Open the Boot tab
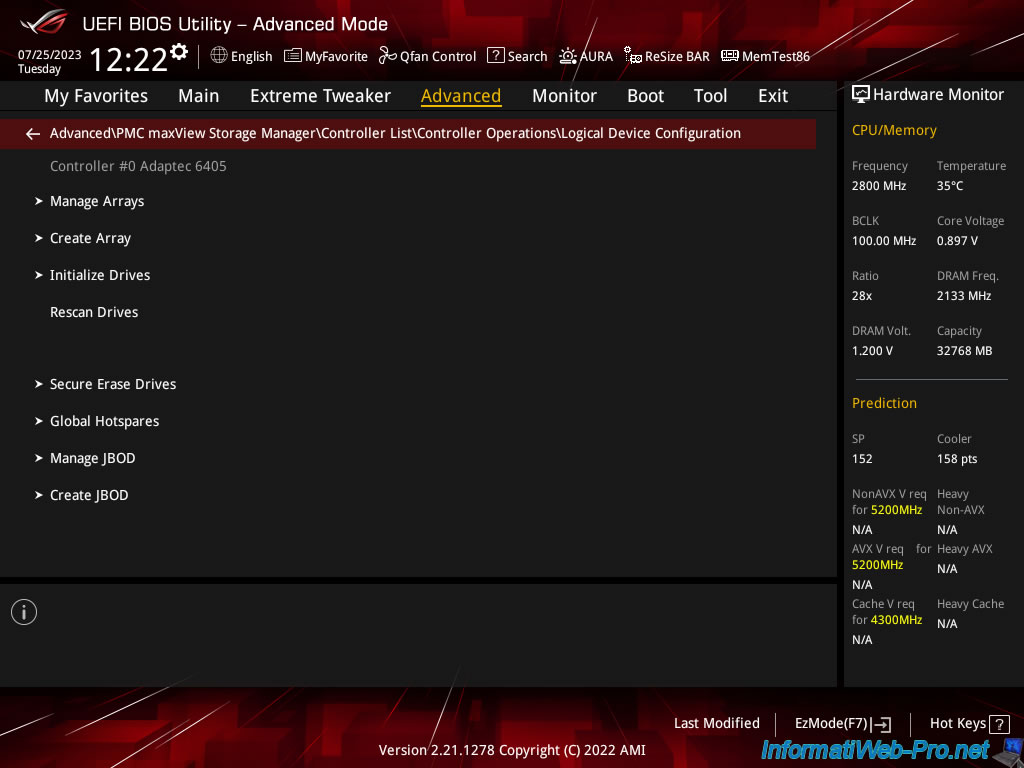The height and width of the screenshot is (768, 1024). 645,96
